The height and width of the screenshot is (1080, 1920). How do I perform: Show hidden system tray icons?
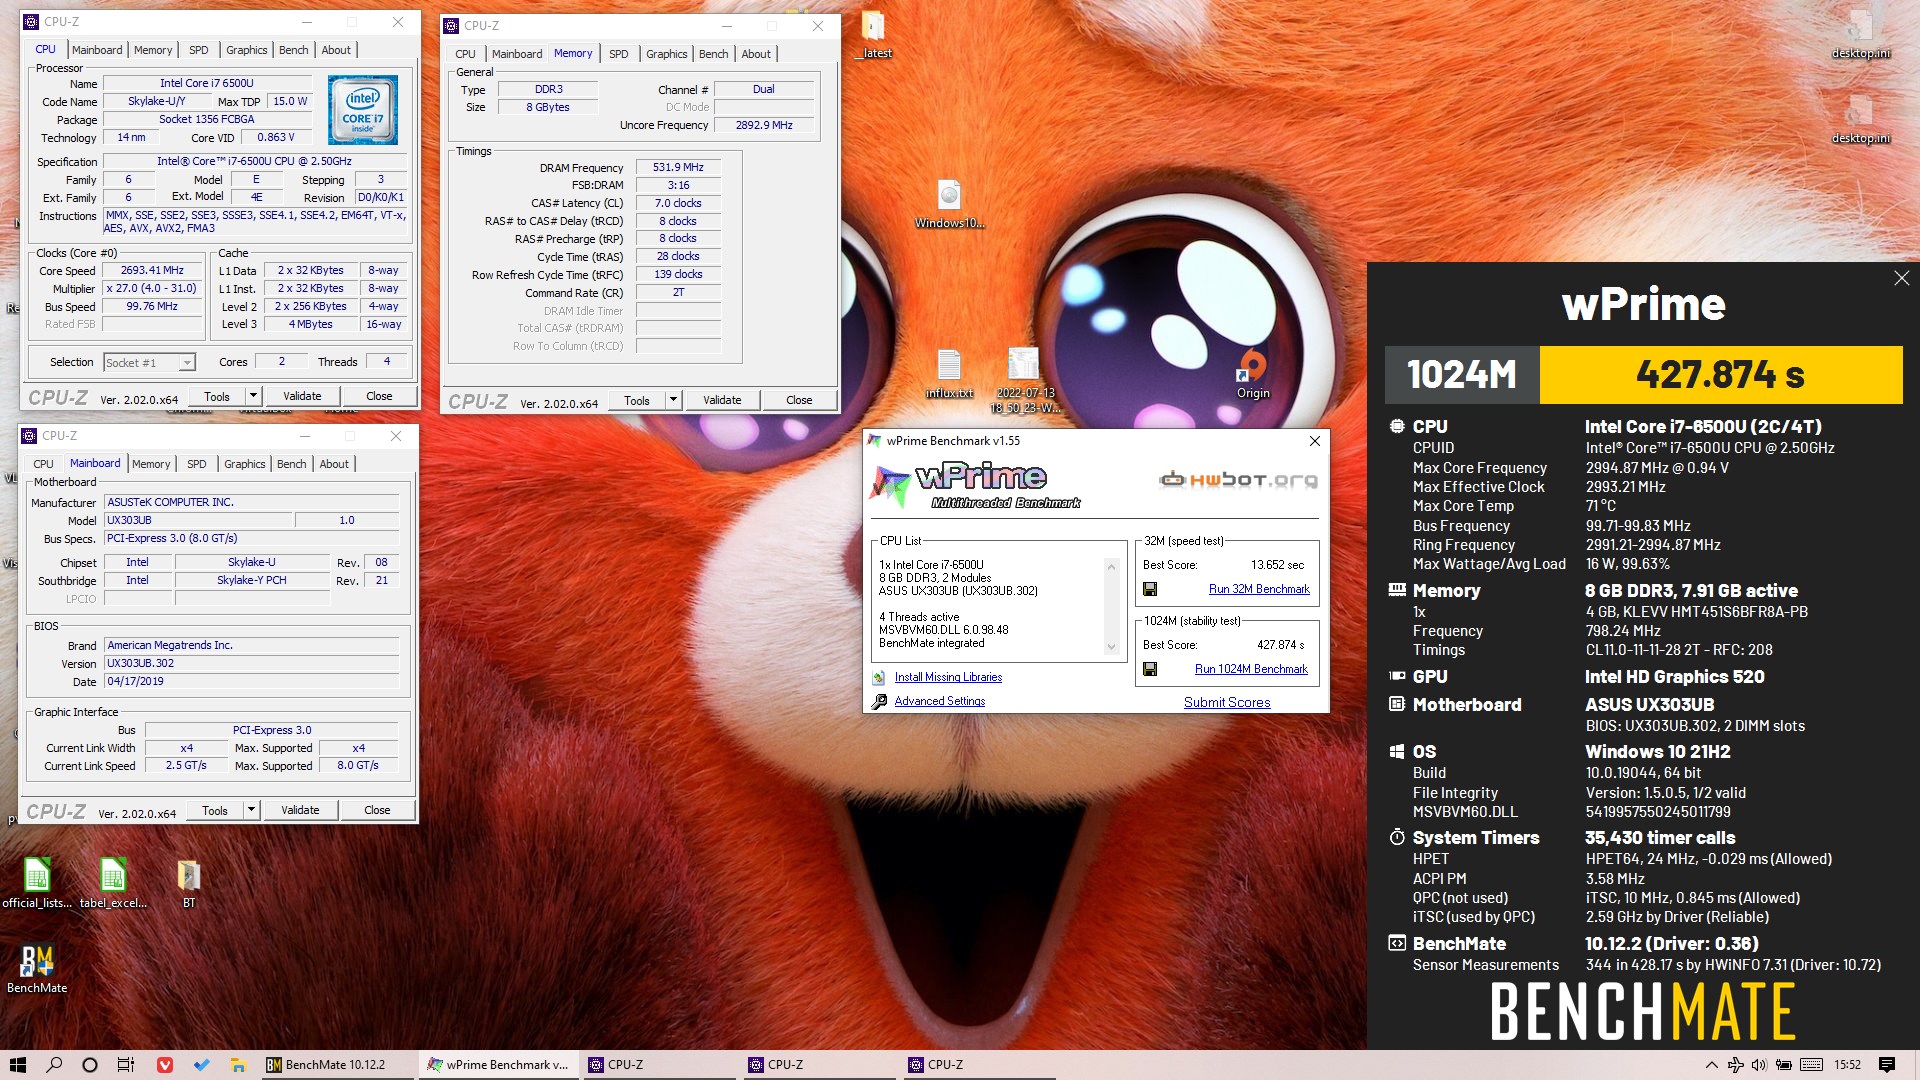point(1711,1065)
